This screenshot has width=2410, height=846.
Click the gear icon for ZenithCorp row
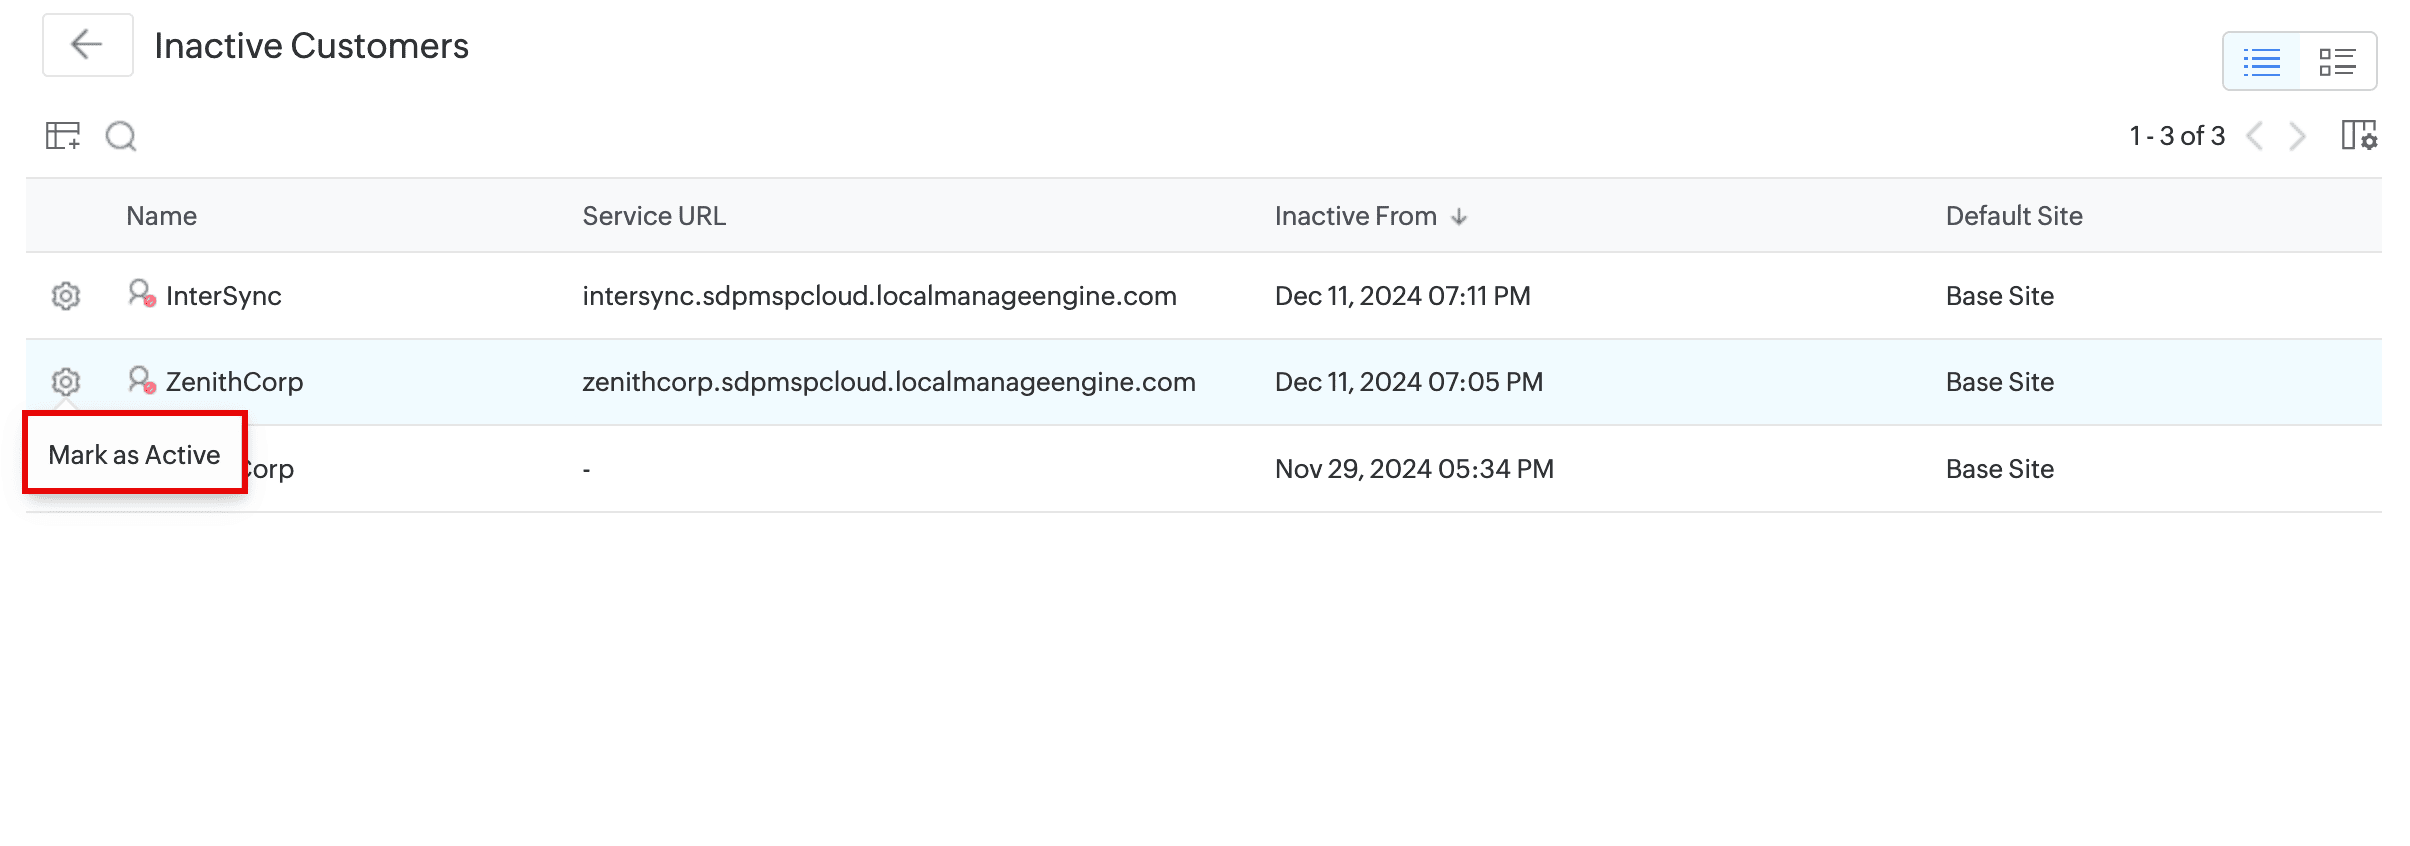pos(66,382)
